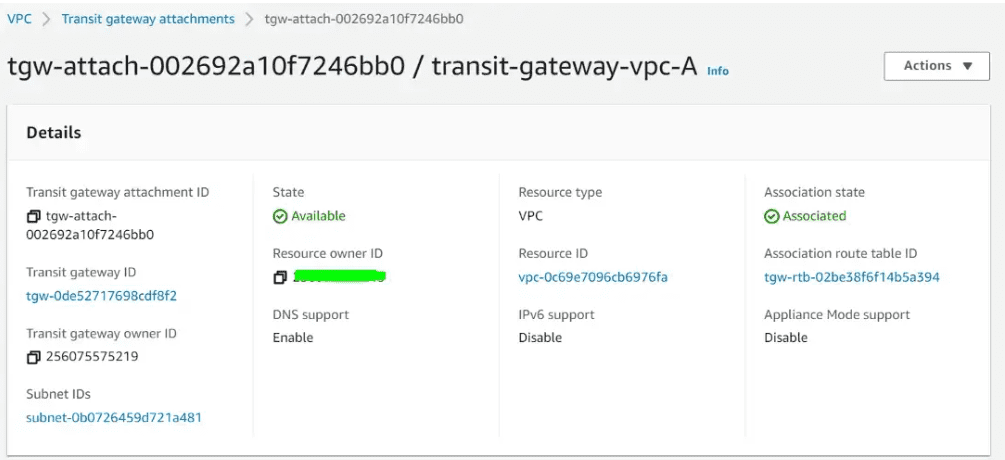
Task: Copy the resource owner ID
Action: pyautogui.click(x=279, y=277)
